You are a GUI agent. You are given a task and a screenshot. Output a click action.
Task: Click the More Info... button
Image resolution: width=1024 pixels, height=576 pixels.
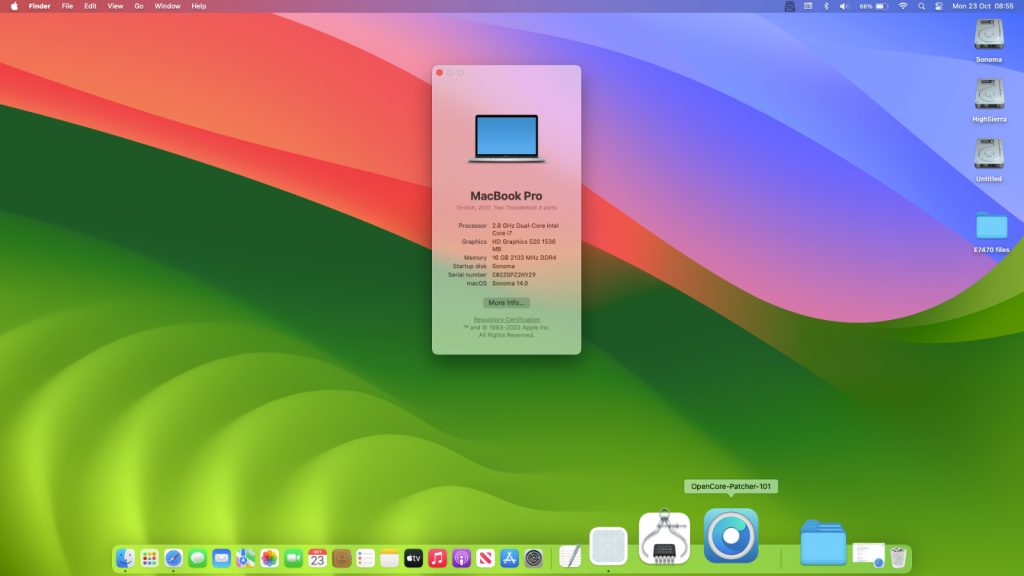click(x=506, y=302)
